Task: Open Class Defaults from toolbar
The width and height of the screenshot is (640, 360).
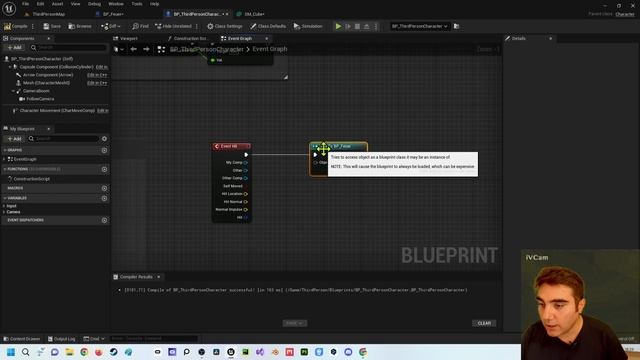Action: [x=268, y=26]
